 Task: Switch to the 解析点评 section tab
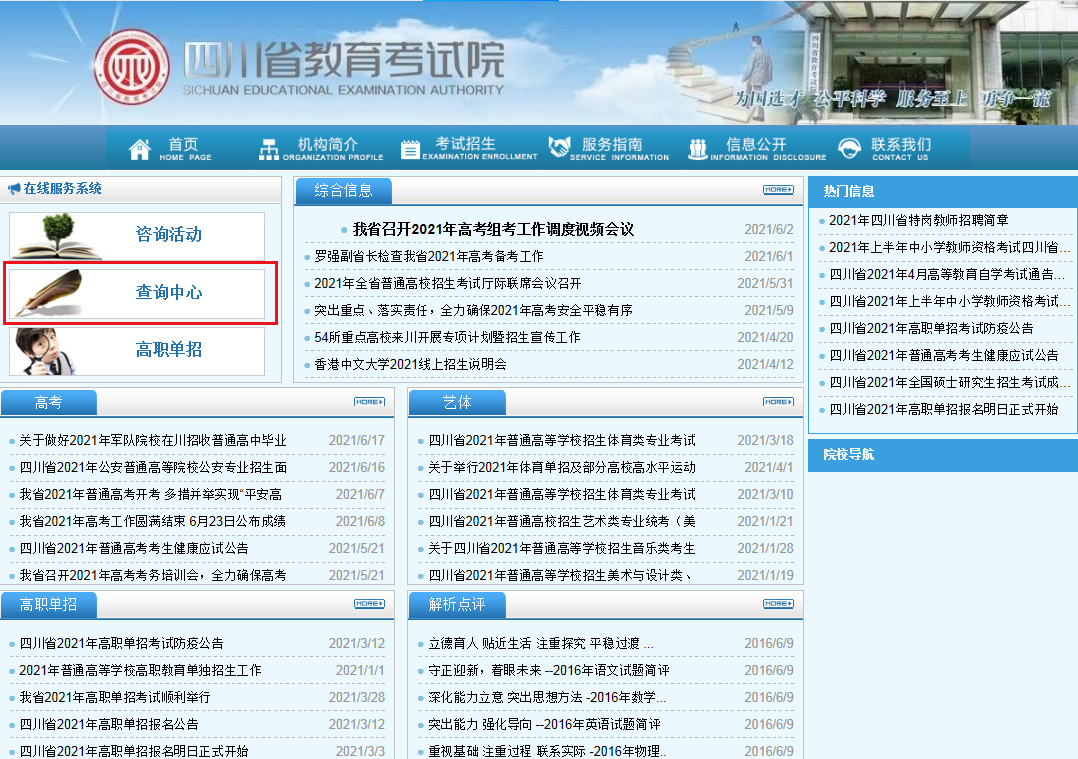pyautogui.click(x=454, y=605)
